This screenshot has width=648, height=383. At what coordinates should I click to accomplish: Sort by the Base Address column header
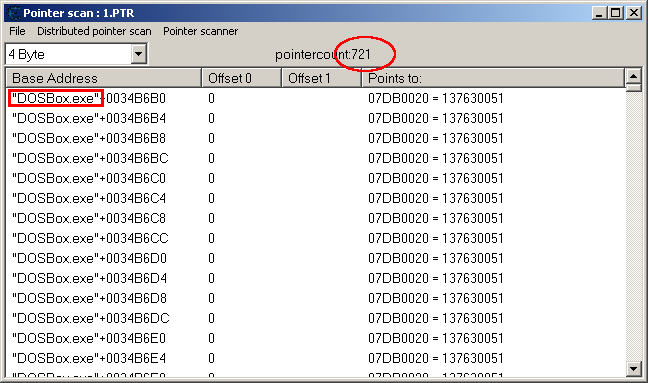coord(103,78)
